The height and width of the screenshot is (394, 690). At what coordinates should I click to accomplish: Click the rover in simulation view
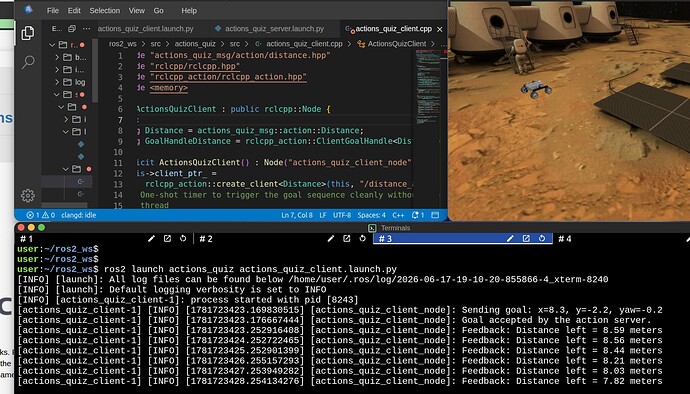coord(536,89)
